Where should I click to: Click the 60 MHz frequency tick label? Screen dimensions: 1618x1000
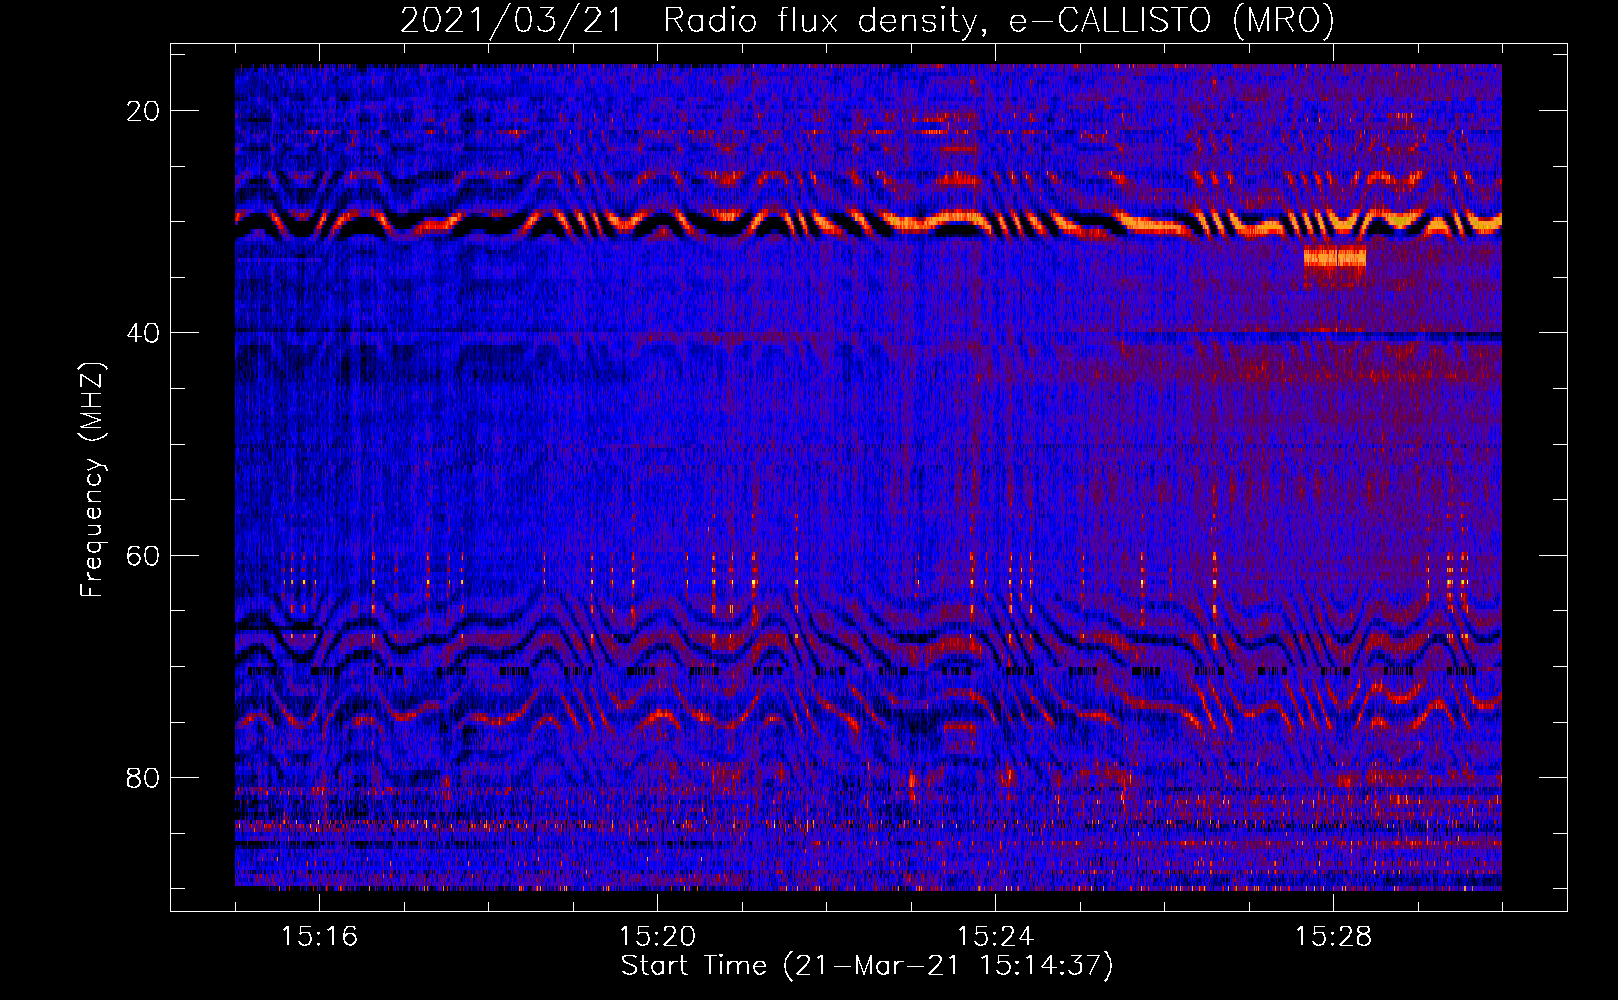143,556
